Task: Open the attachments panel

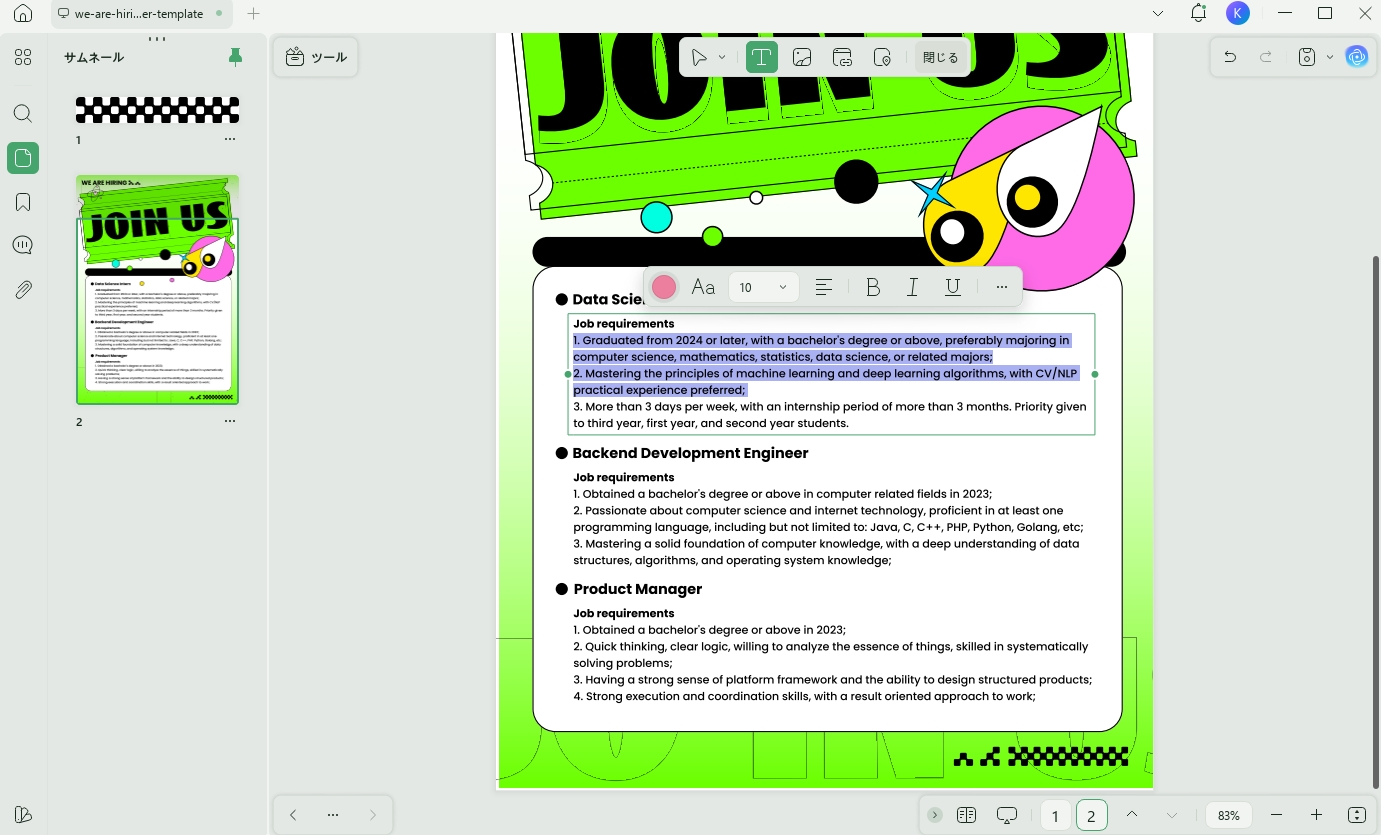Action: click(x=23, y=290)
